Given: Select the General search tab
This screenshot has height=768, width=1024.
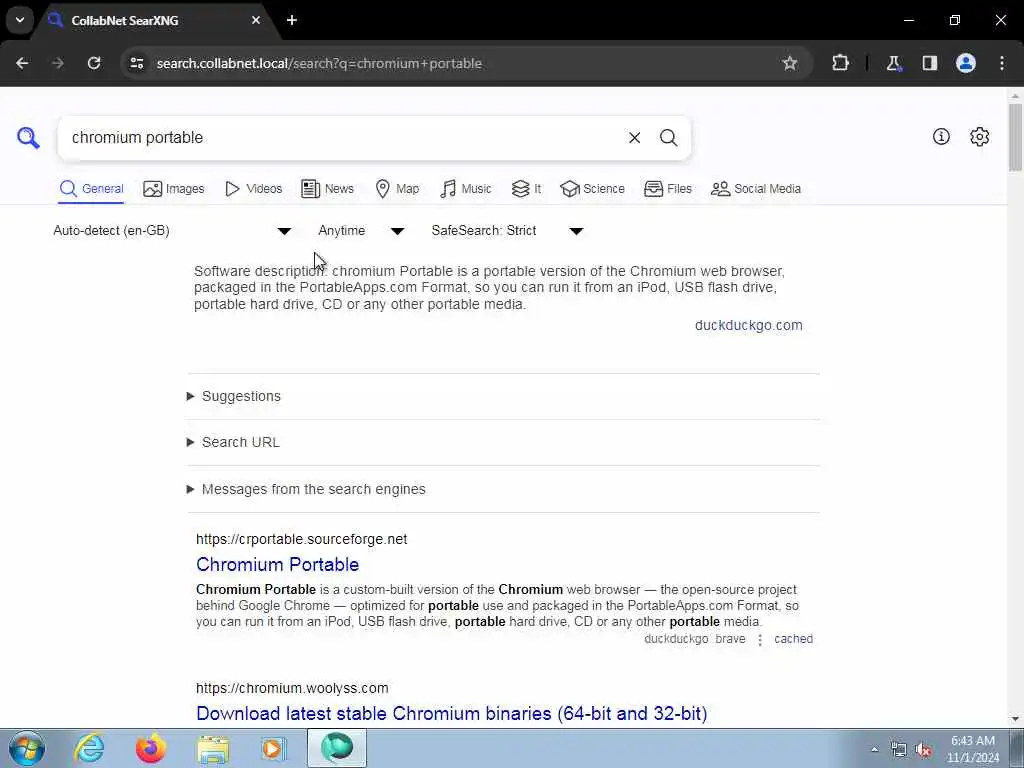Looking at the screenshot, I should coord(91,189).
